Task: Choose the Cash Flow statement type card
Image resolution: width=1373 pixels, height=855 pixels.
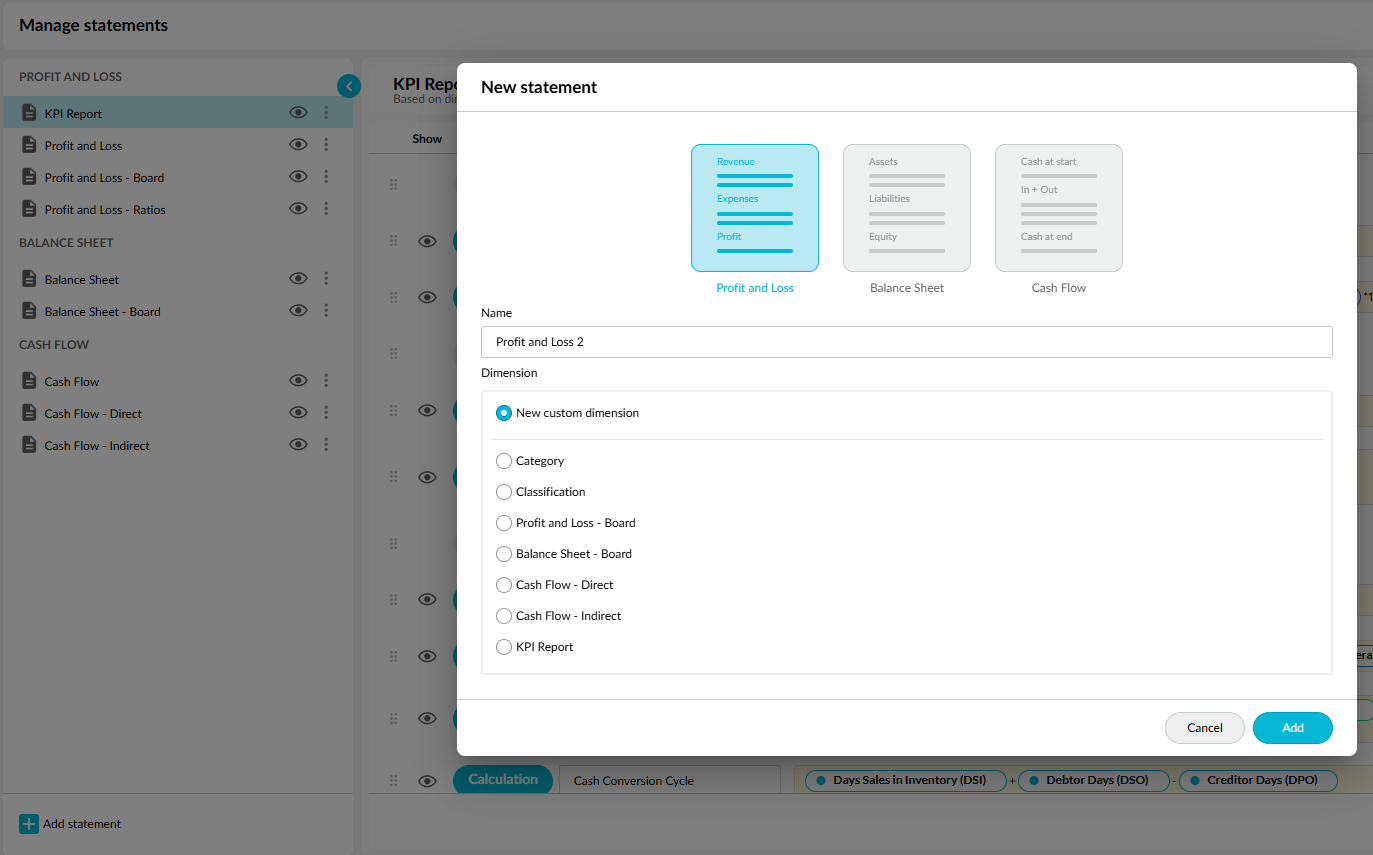Action: click(1058, 208)
